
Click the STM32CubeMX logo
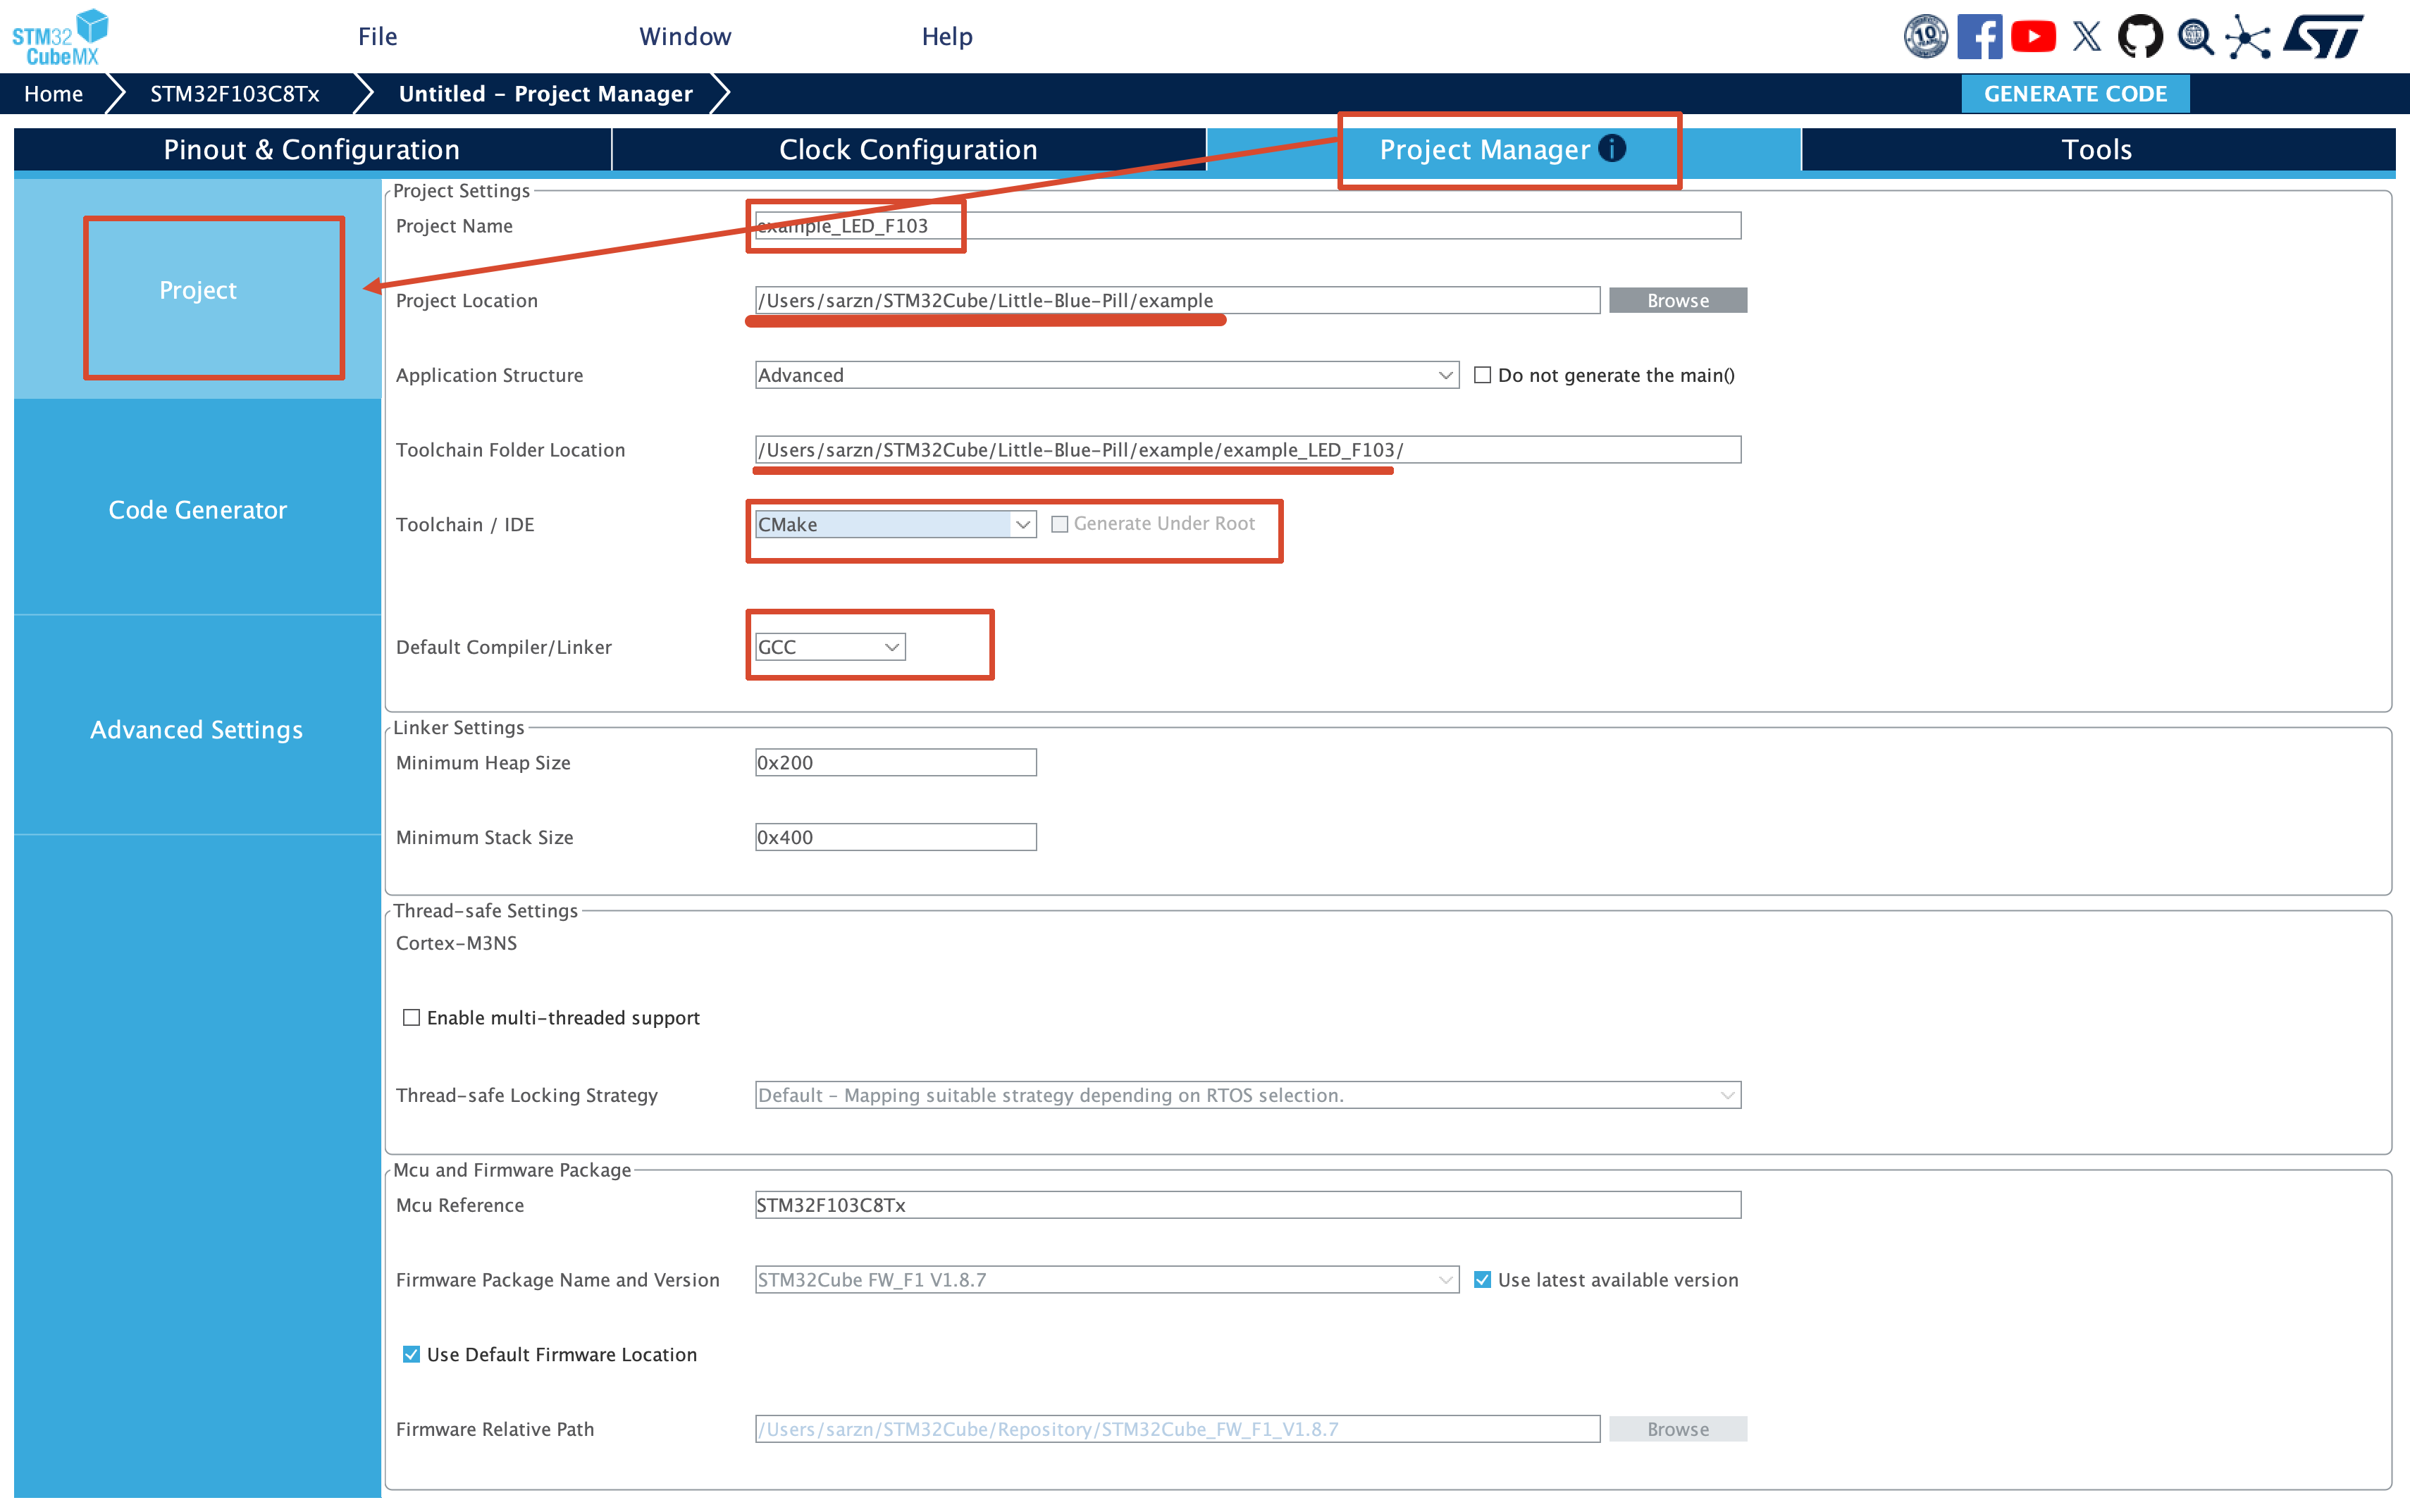(x=60, y=38)
